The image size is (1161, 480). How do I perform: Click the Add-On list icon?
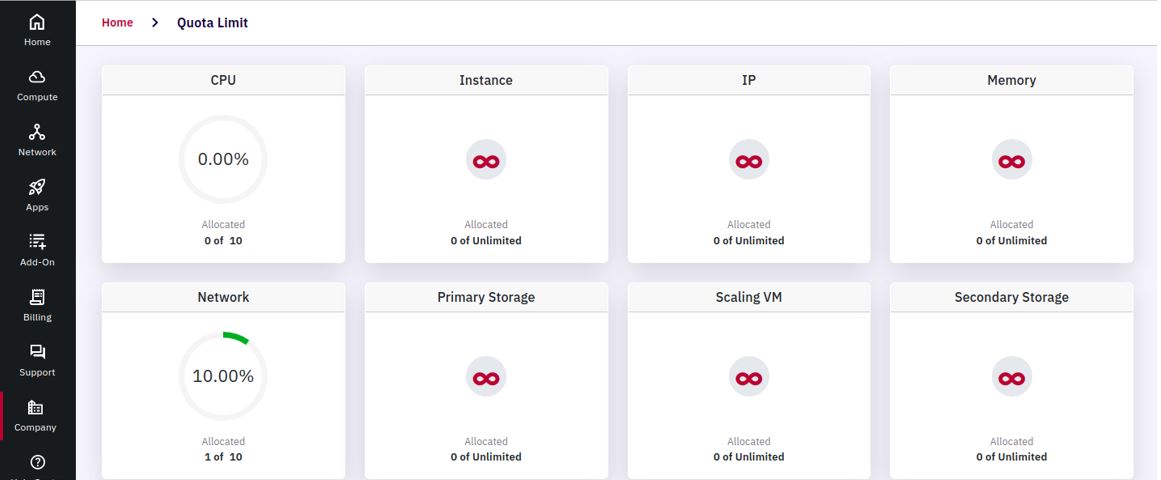(37, 241)
